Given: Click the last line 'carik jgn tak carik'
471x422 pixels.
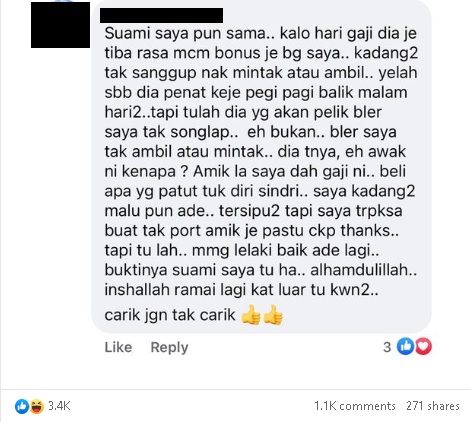Looking at the screenshot, I should pos(170,315).
